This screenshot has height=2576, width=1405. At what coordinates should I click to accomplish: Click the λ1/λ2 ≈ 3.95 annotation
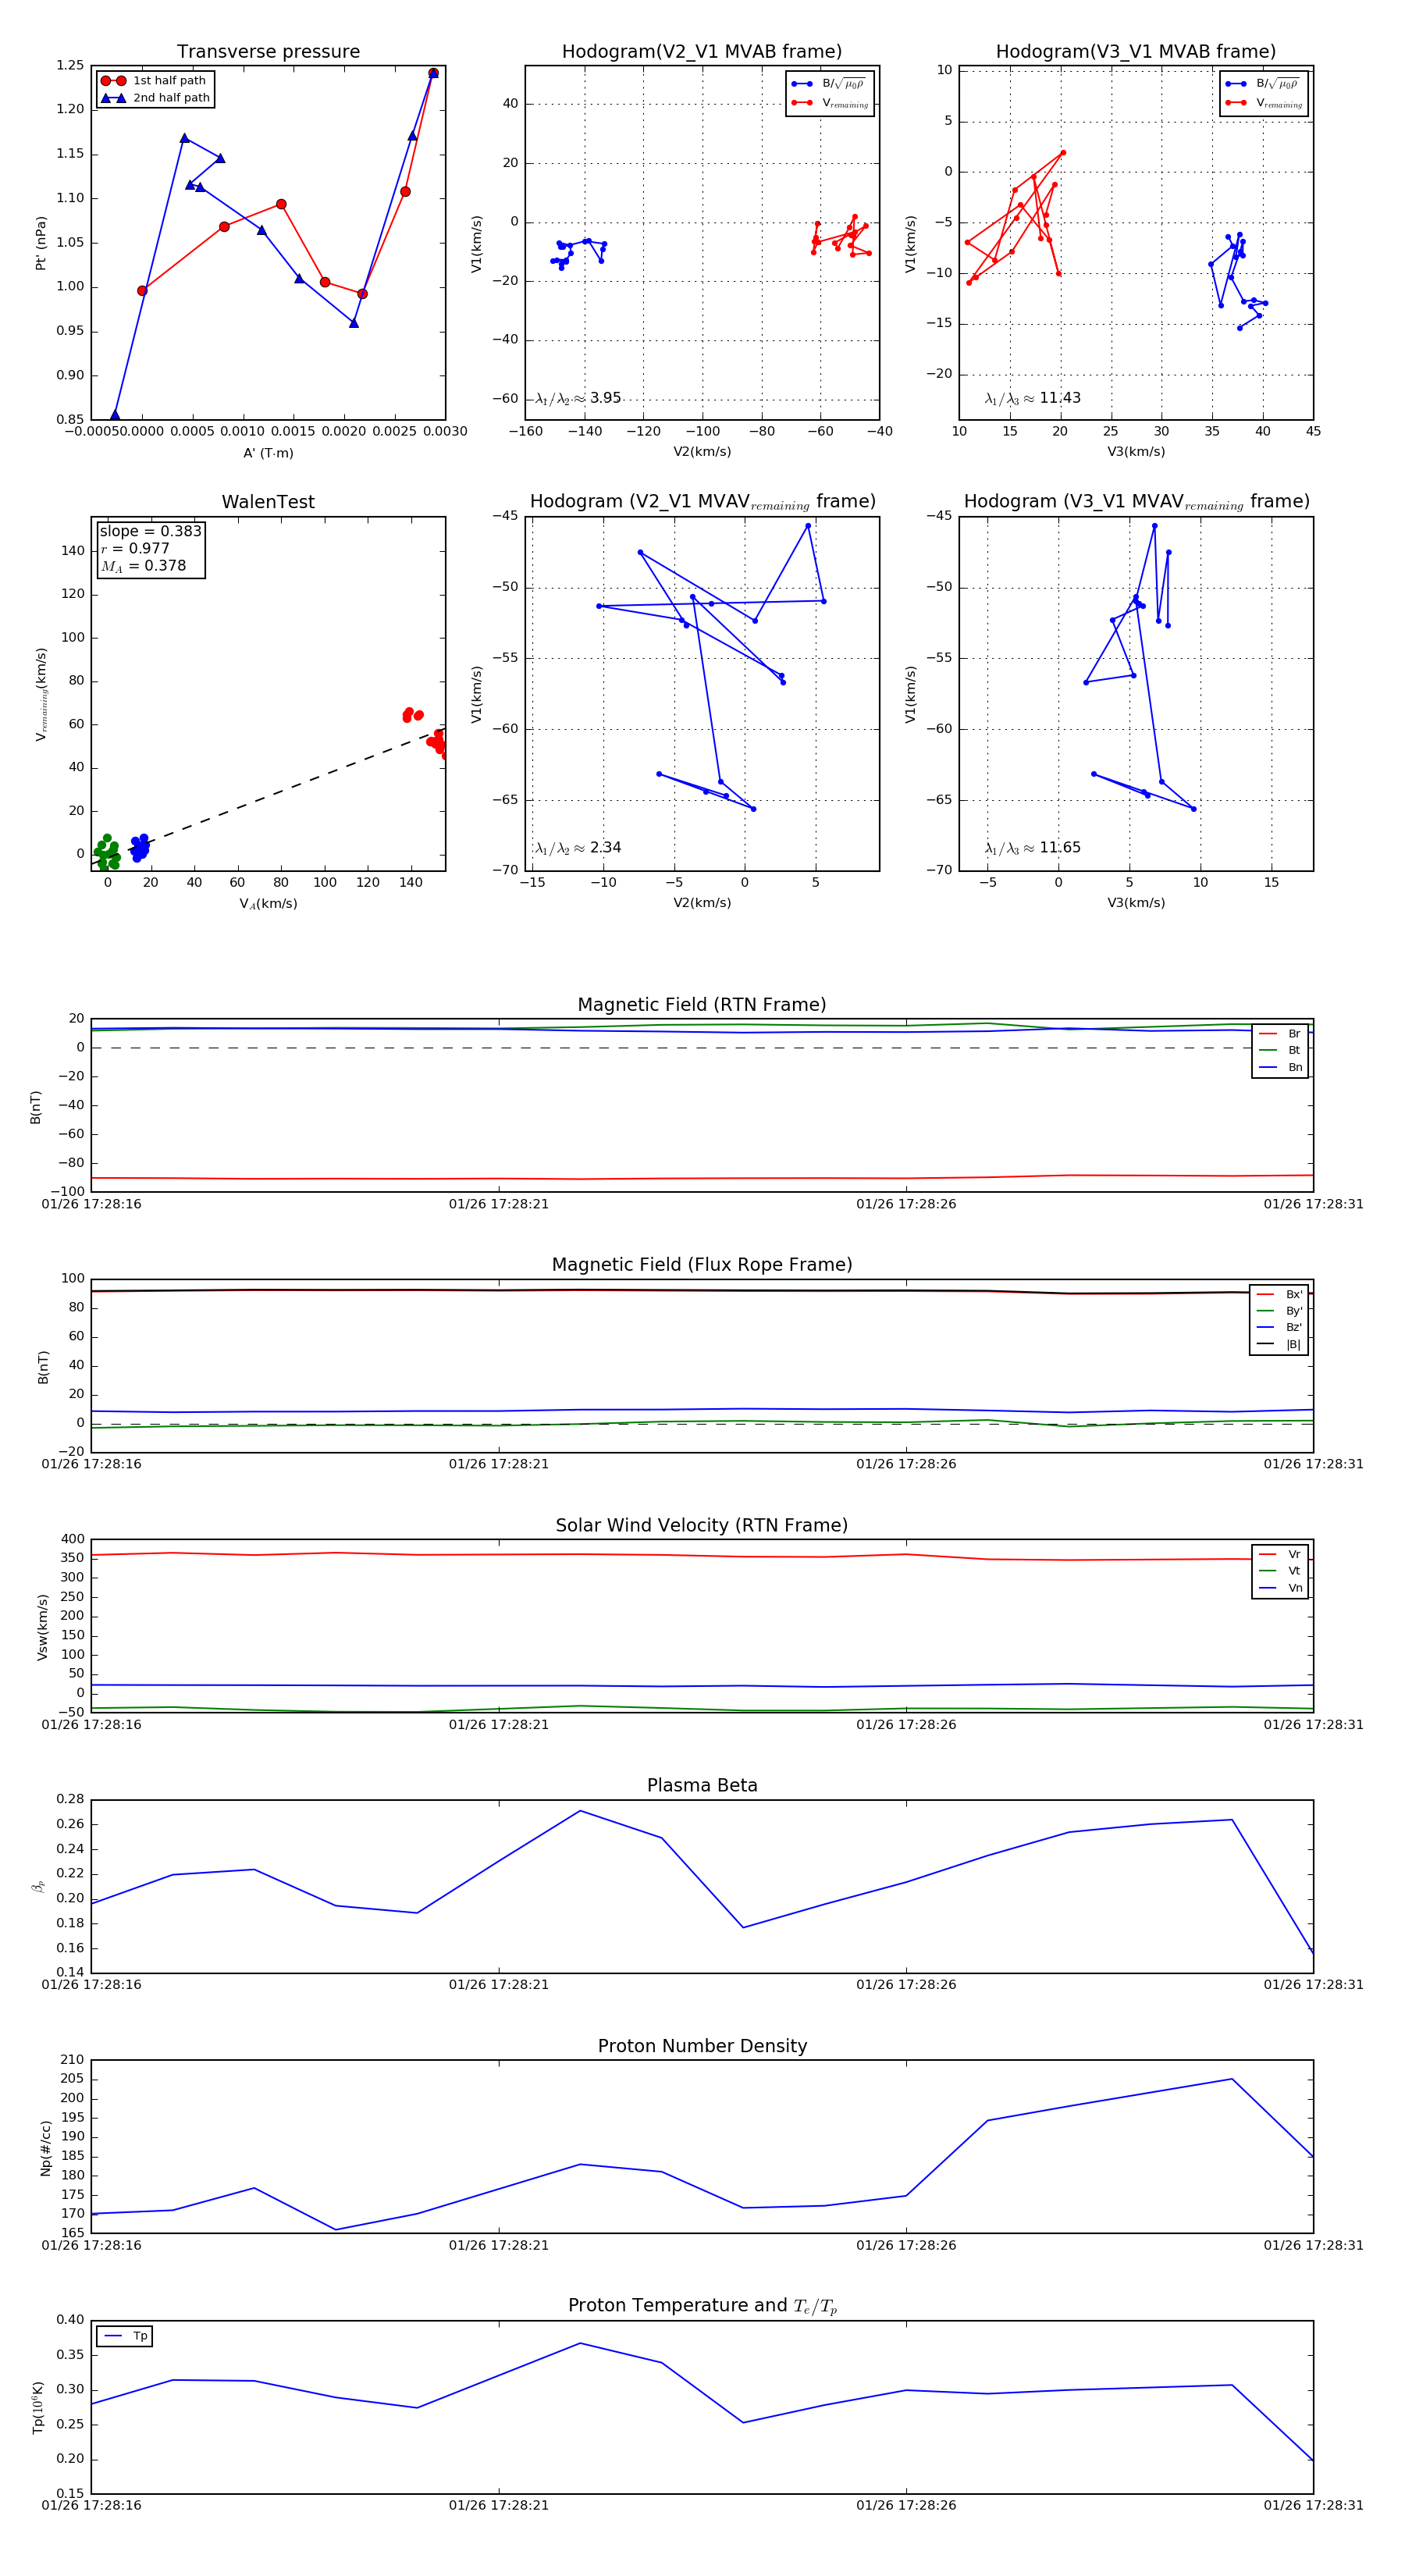578,398
